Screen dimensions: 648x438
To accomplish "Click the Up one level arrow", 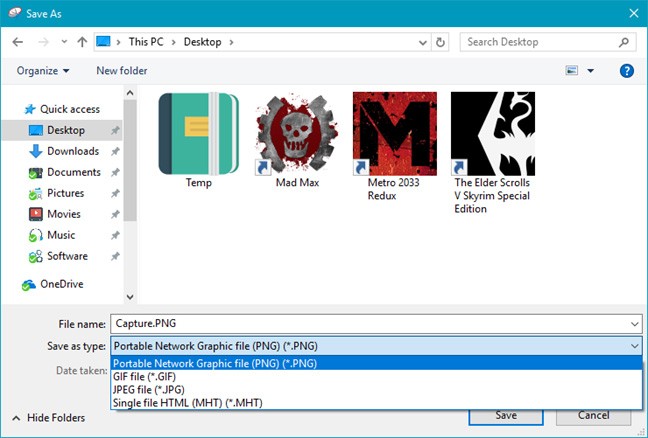I will (81, 42).
